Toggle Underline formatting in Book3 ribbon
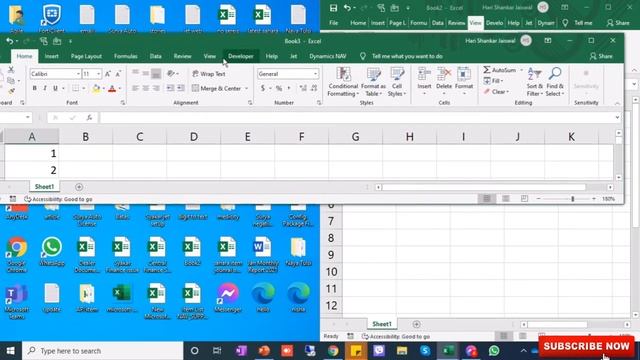This screenshot has height=360, width=640. click(x=55, y=88)
